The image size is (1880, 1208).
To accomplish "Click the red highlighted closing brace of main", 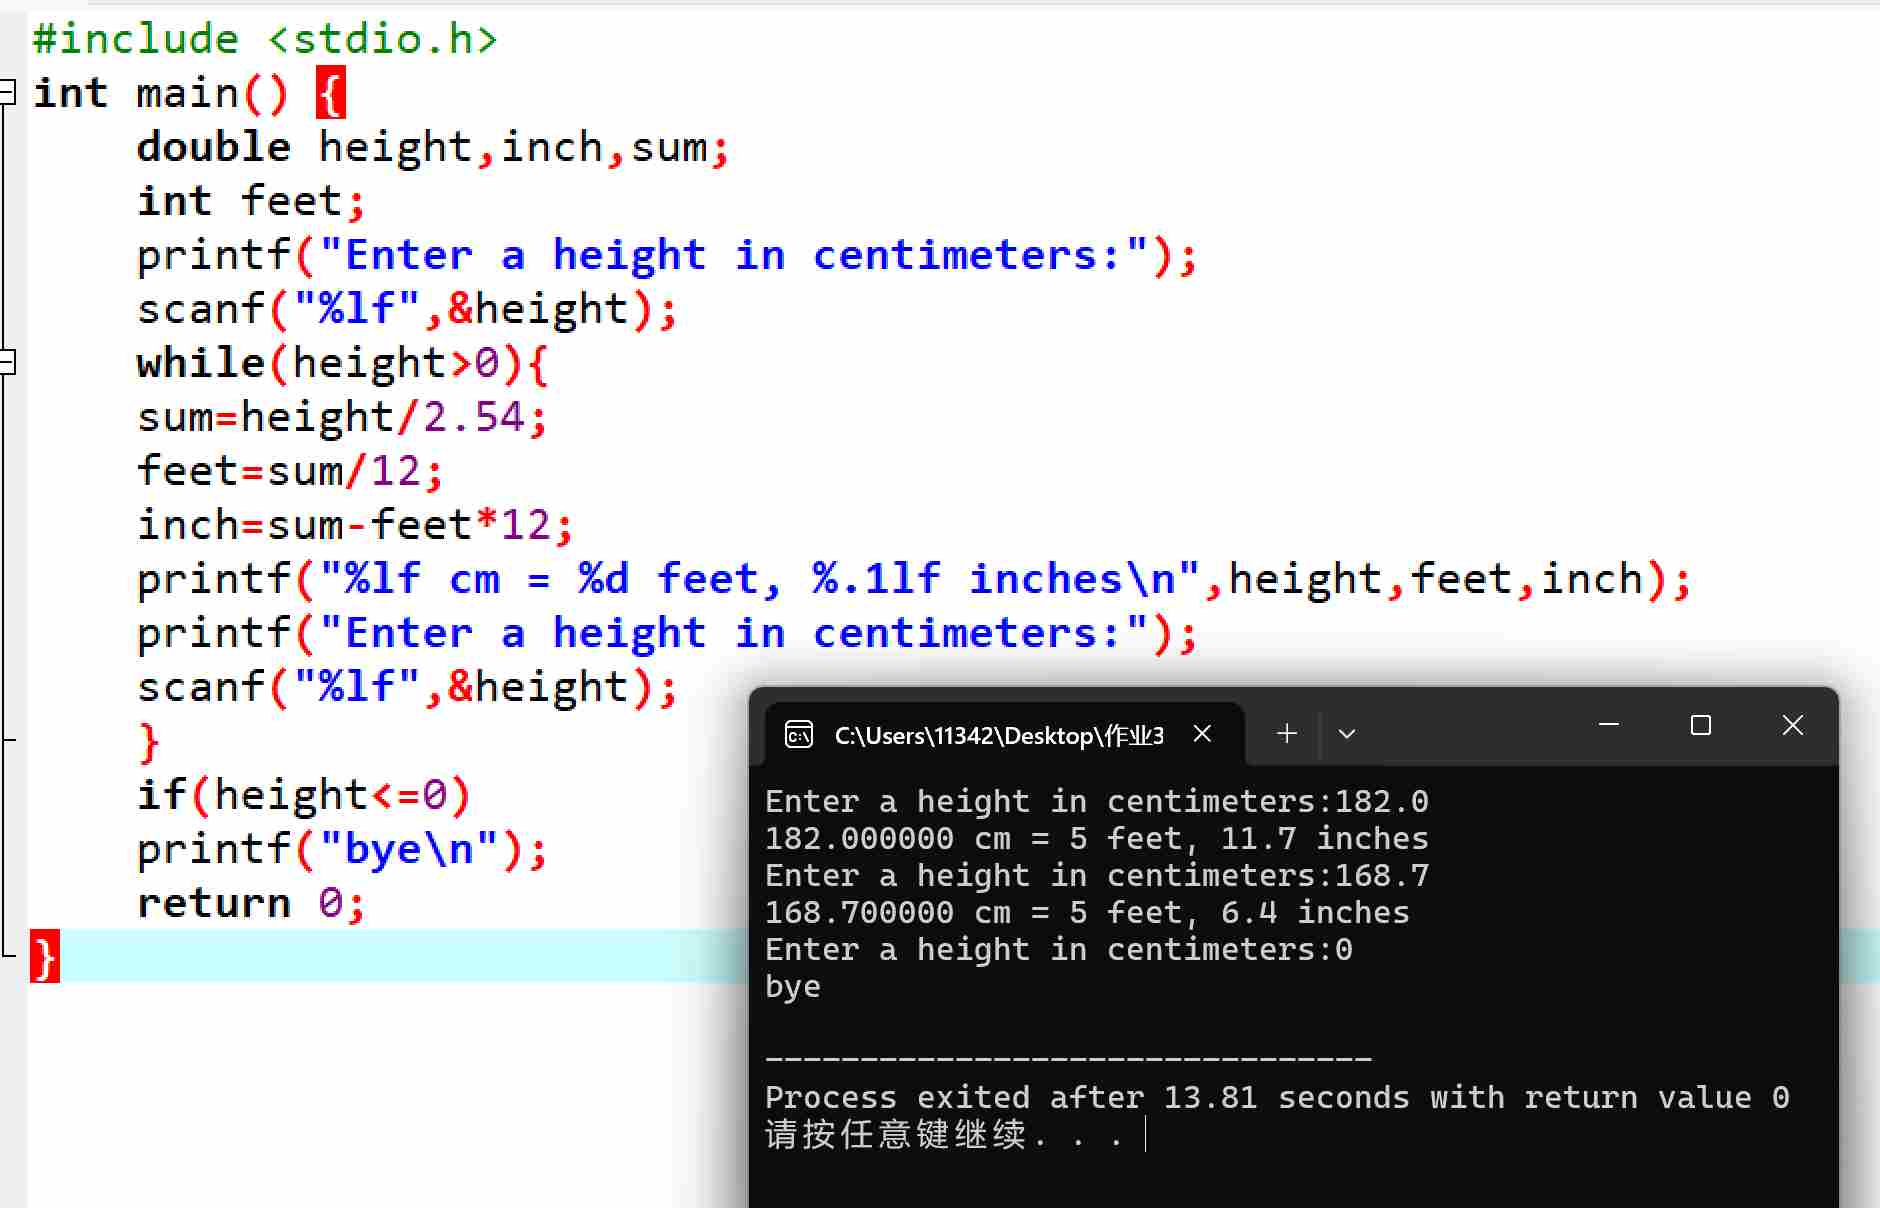I will [45, 957].
